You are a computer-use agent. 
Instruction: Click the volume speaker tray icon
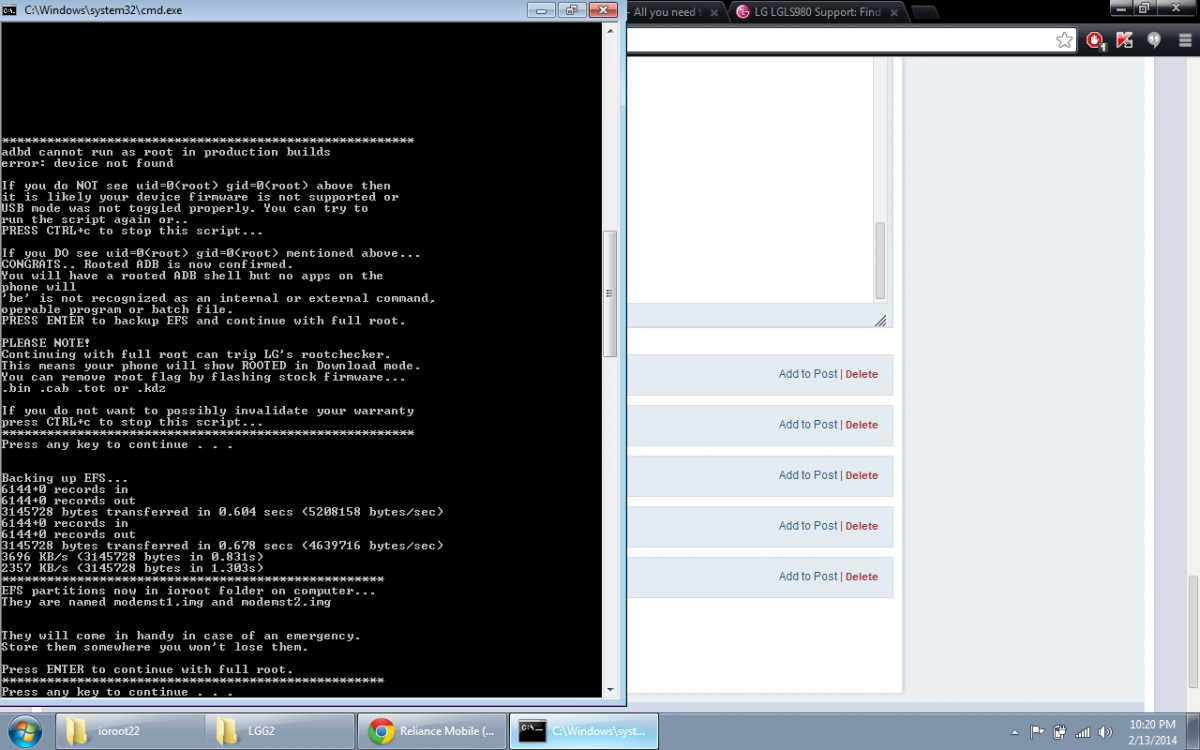click(x=1105, y=732)
